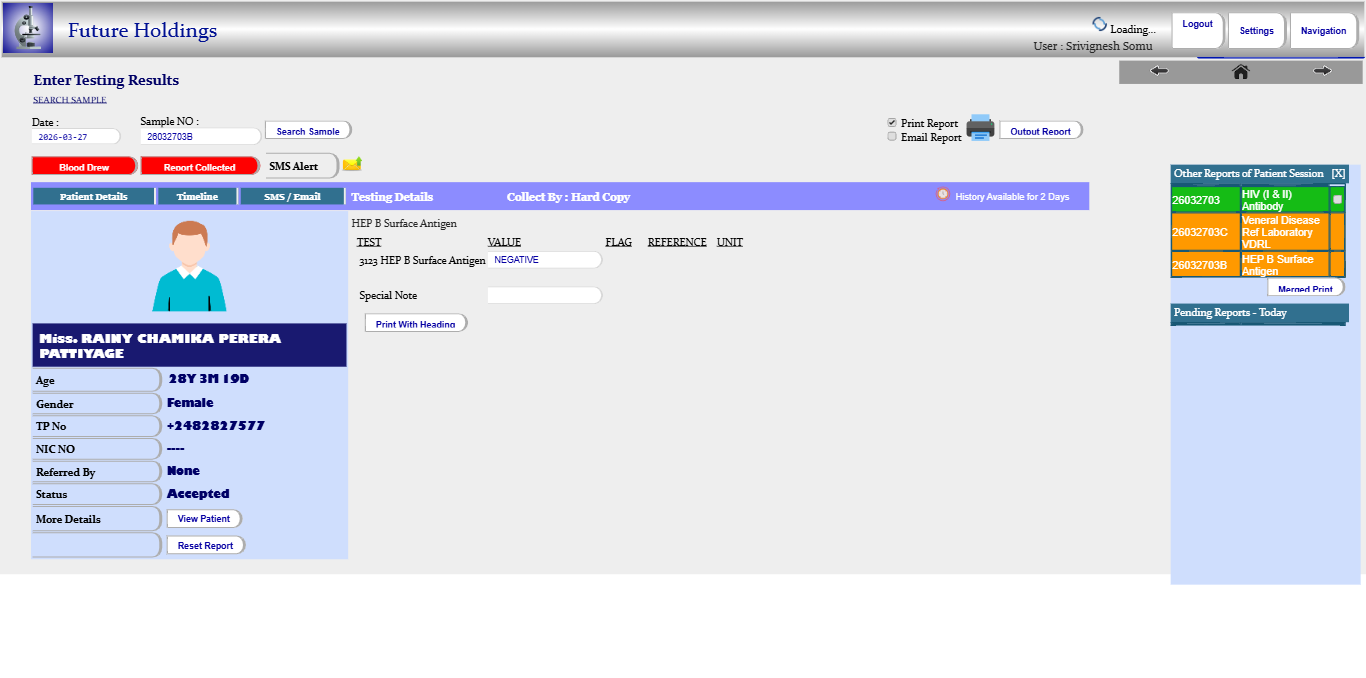Open the SMS / Email tab

pyautogui.click(x=292, y=197)
